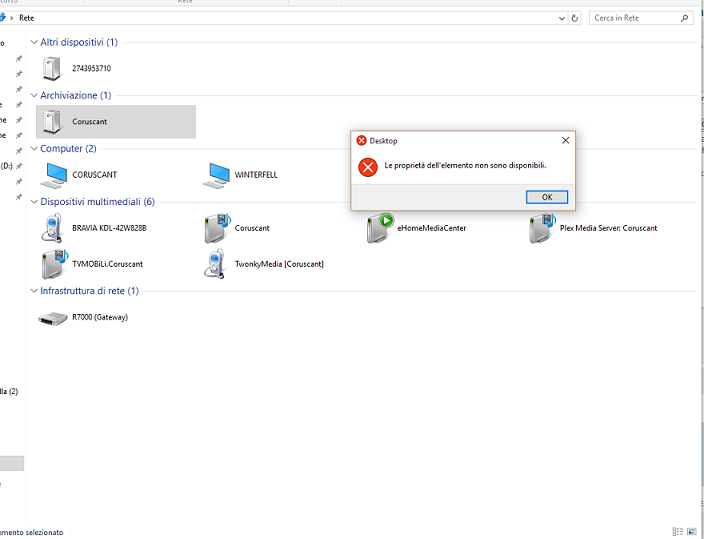
Task: Collapse the Dispositivi multimediali group
Action: pyautogui.click(x=34, y=202)
